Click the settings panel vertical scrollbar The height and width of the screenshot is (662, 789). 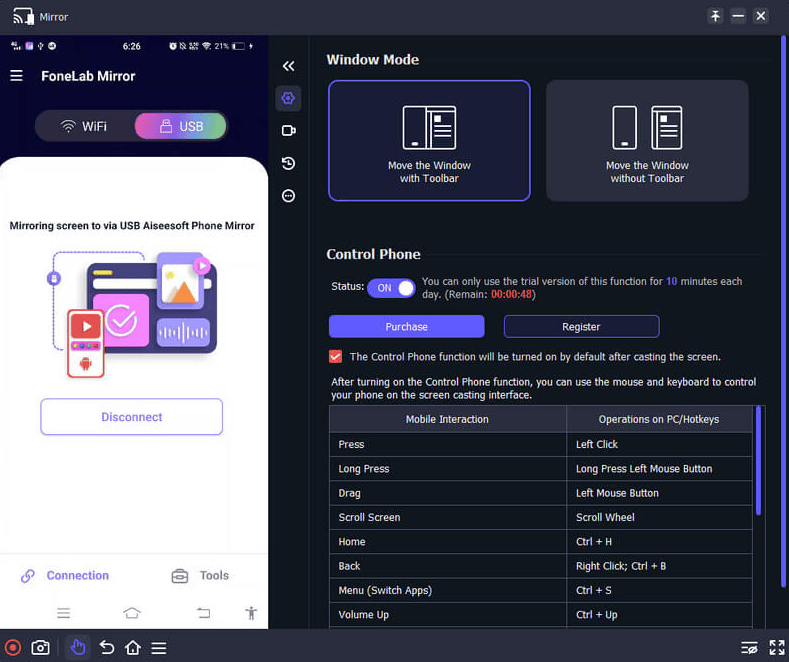point(783,312)
